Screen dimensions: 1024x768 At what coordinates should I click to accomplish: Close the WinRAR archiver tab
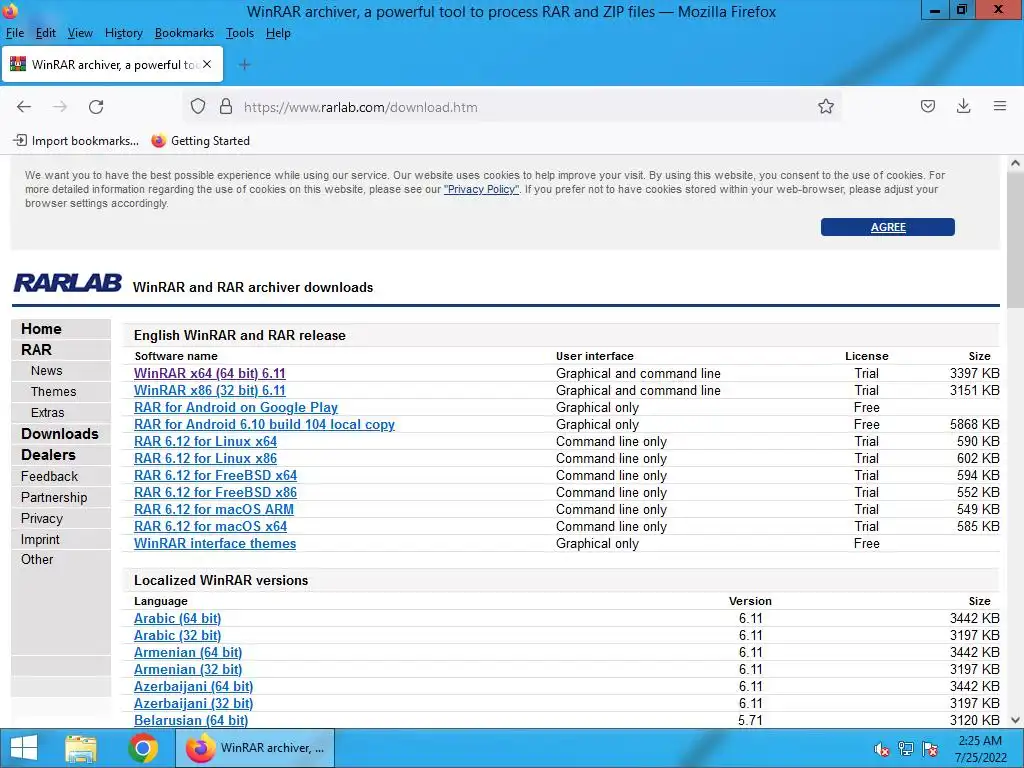pos(207,64)
